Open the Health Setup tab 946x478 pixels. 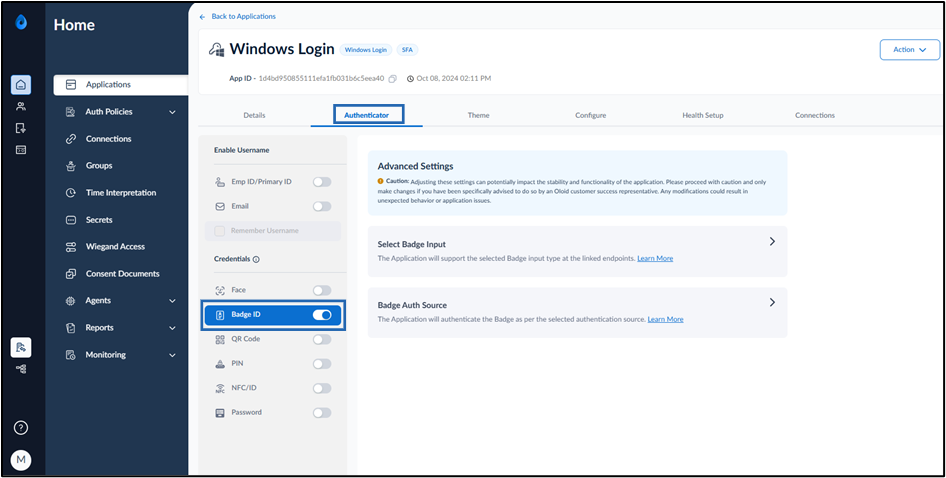coord(703,115)
